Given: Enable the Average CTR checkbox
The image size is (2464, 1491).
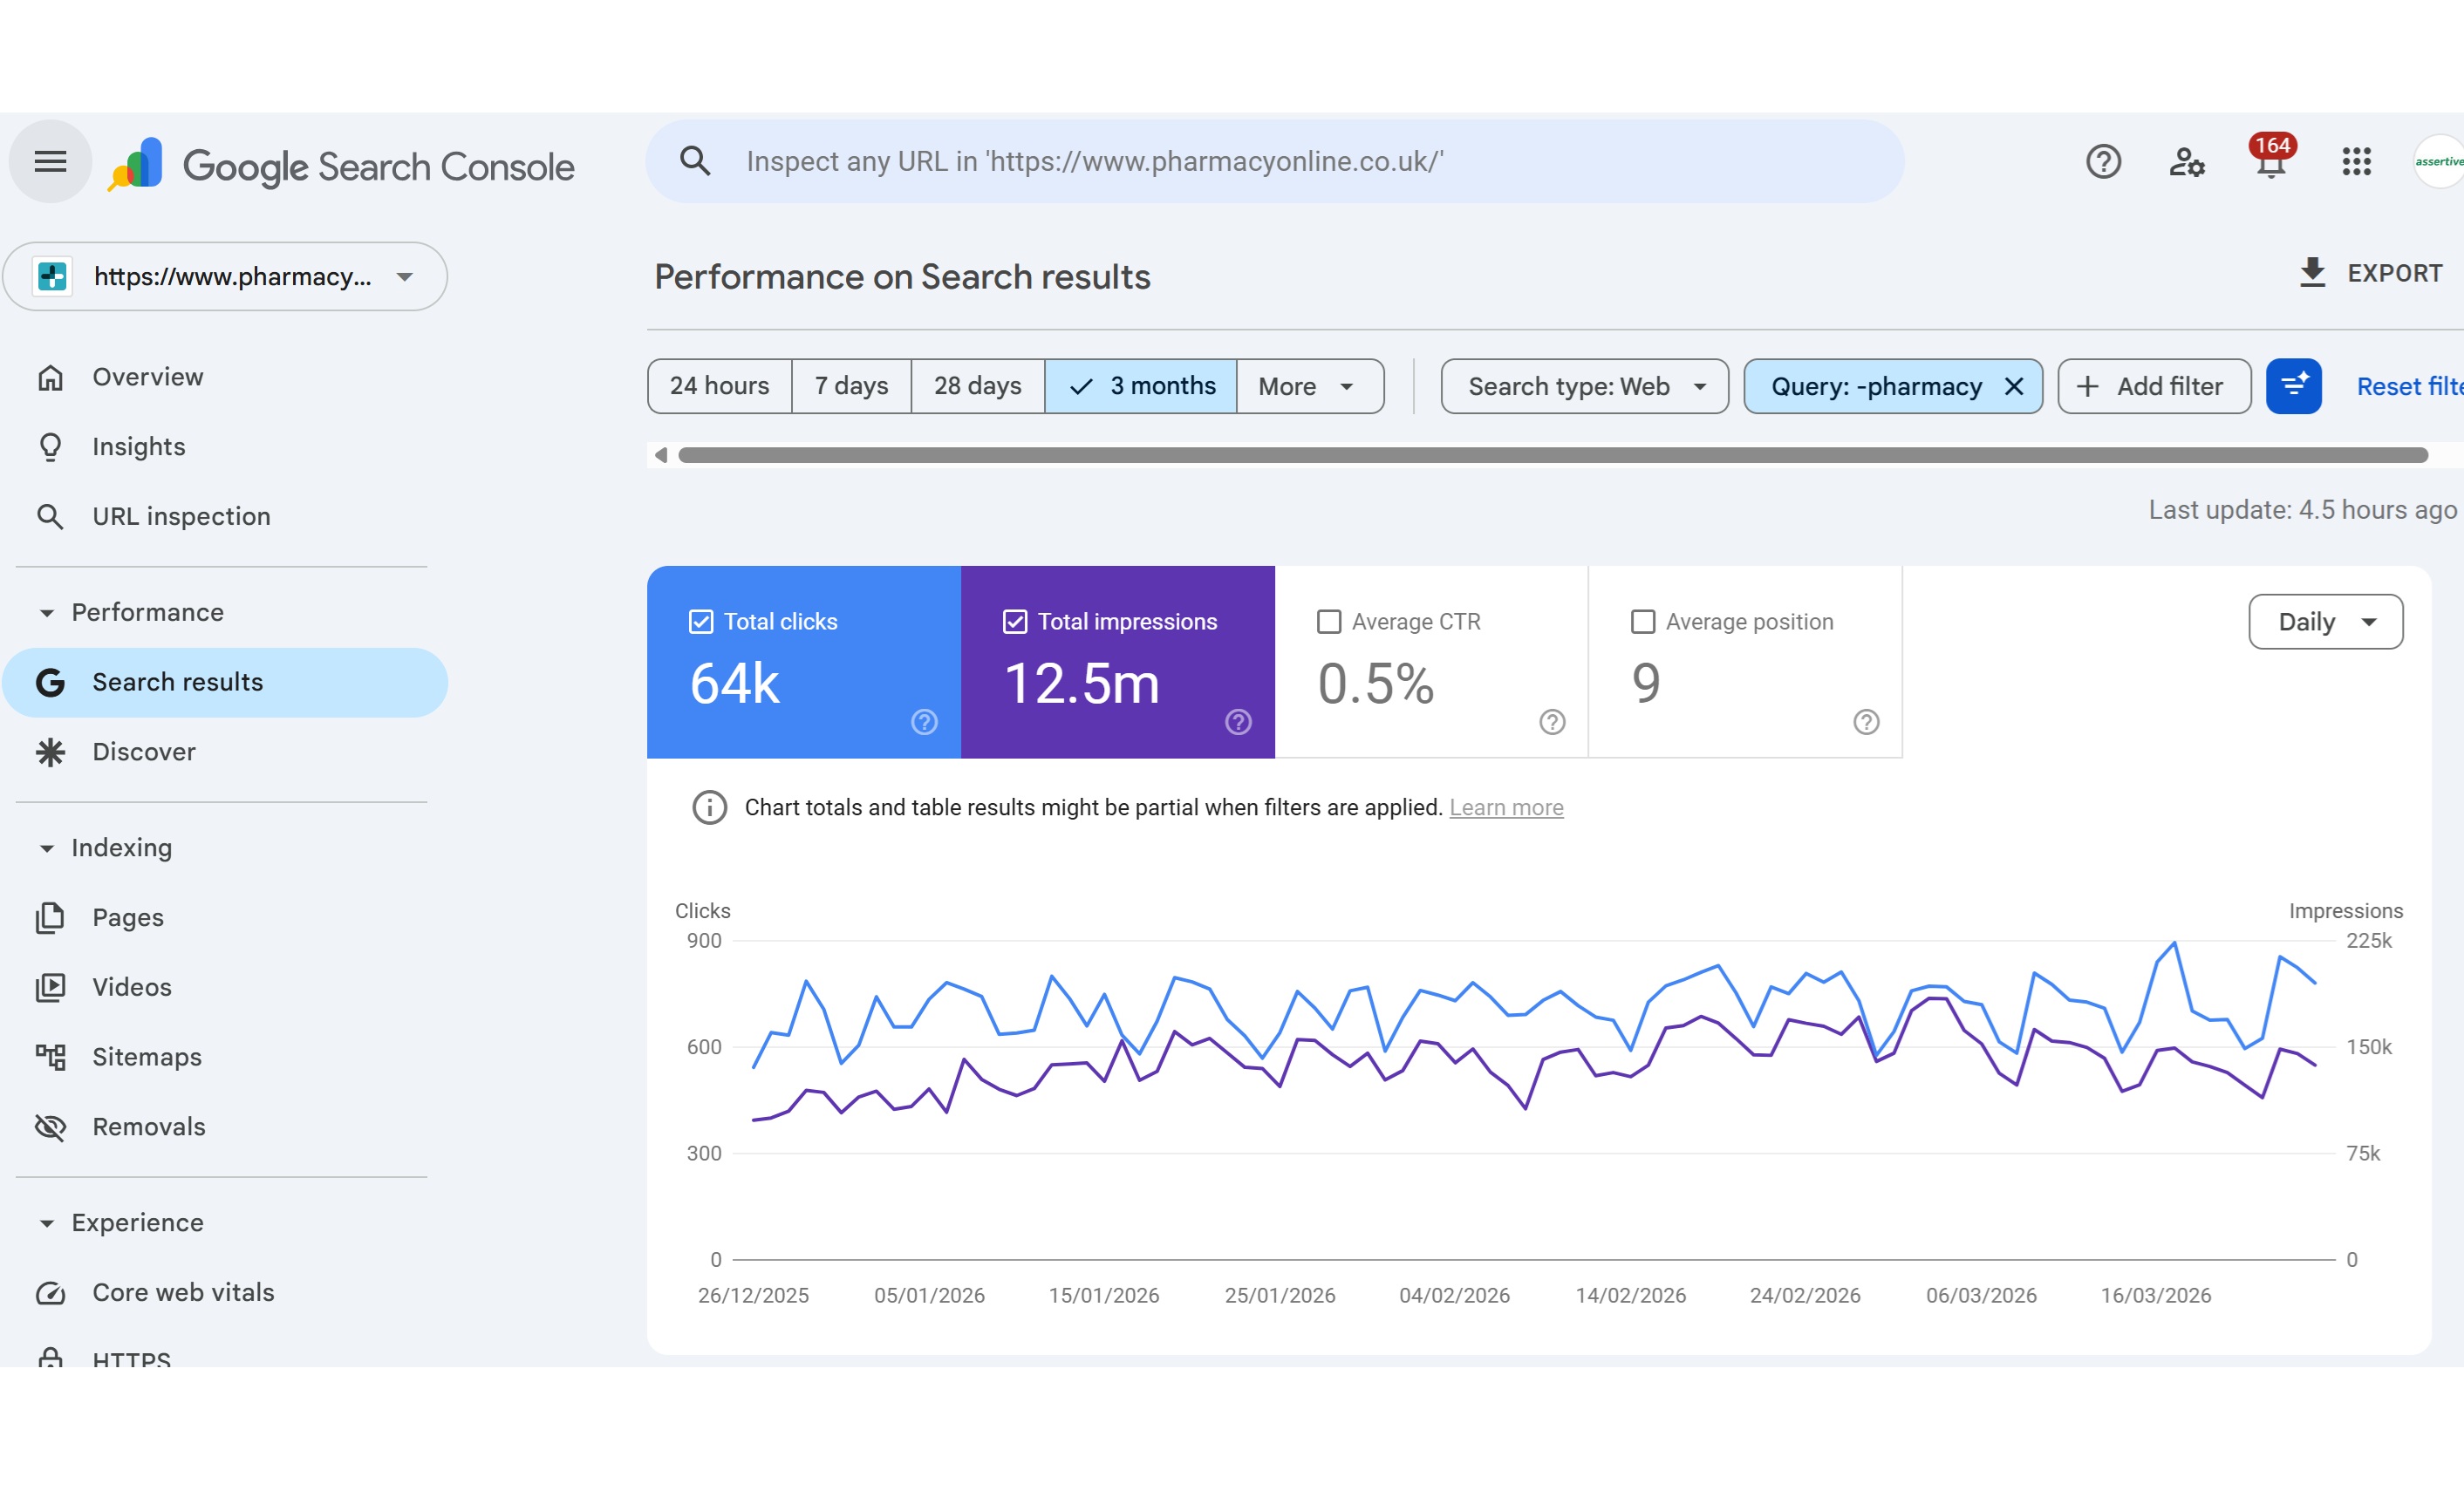Looking at the screenshot, I should pyautogui.click(x=1328, y=621).
